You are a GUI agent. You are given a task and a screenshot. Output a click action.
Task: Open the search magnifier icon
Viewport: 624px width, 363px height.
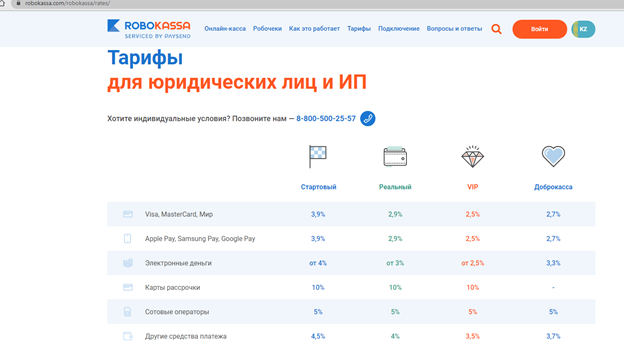coord(496,29)
